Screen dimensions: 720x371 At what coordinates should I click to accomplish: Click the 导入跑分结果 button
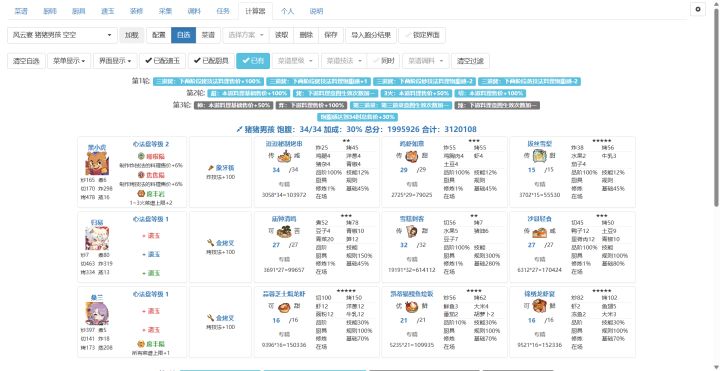coord(371,35)
